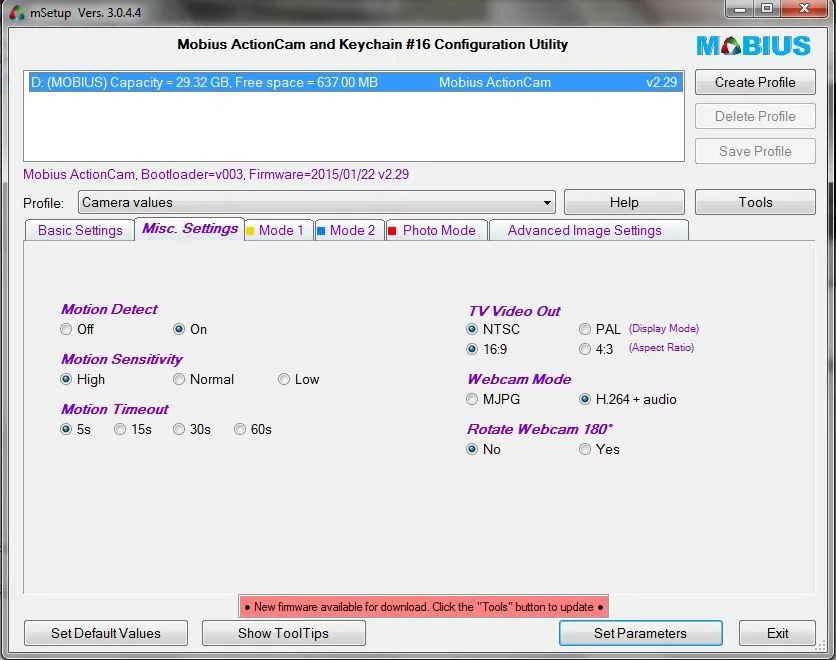Click the (Aspect Ratio) label
This screenshot has width=836, height=660.
point(661,348)
